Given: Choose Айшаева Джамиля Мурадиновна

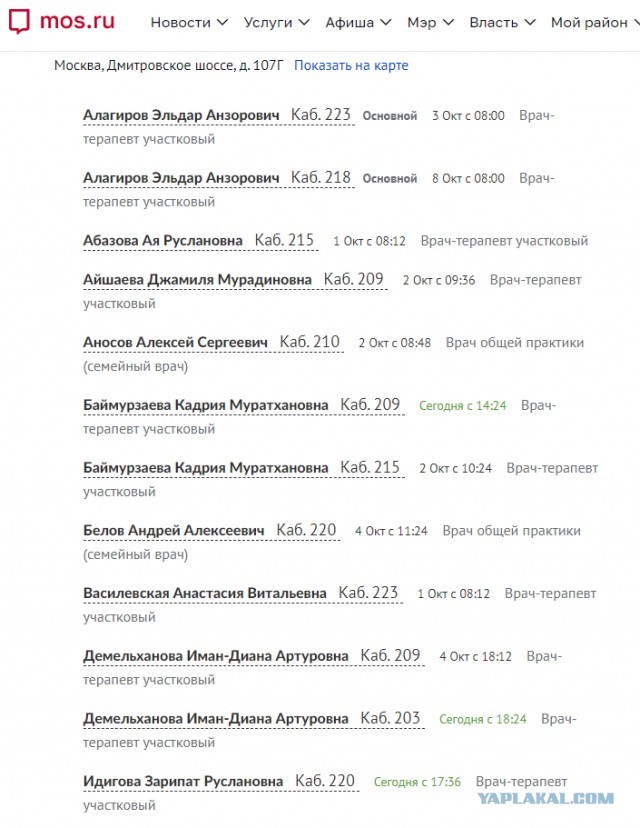Looking at the screenshot, I should click(197, 280).
